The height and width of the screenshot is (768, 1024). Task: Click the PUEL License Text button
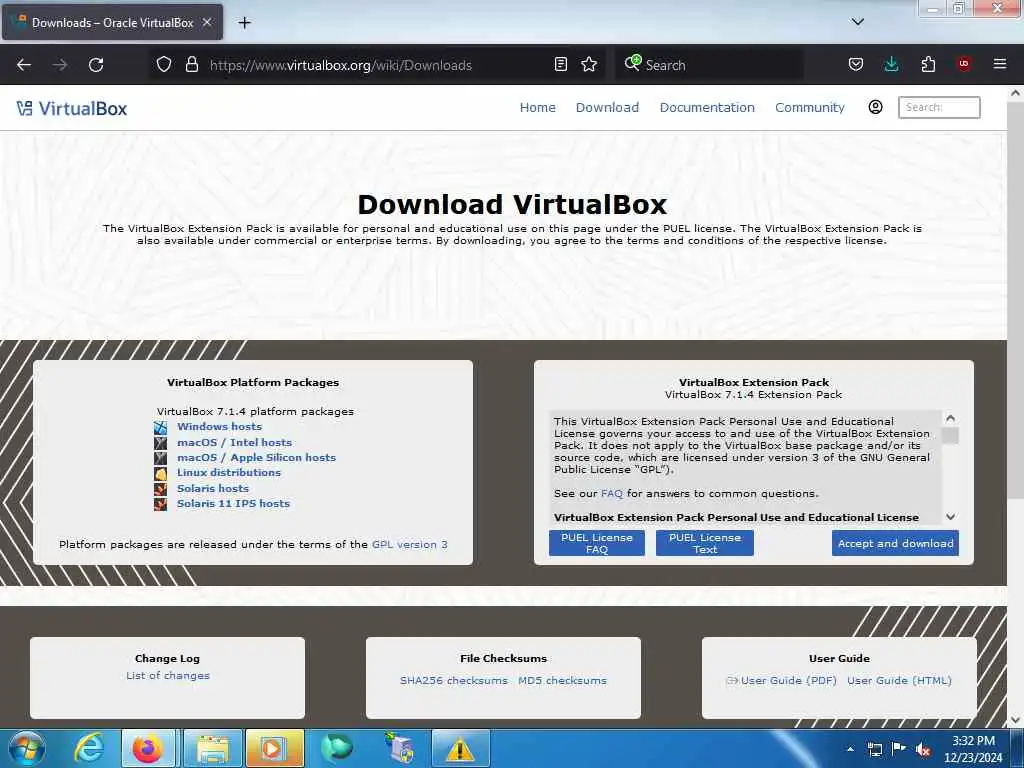click(x=705, y=543)
